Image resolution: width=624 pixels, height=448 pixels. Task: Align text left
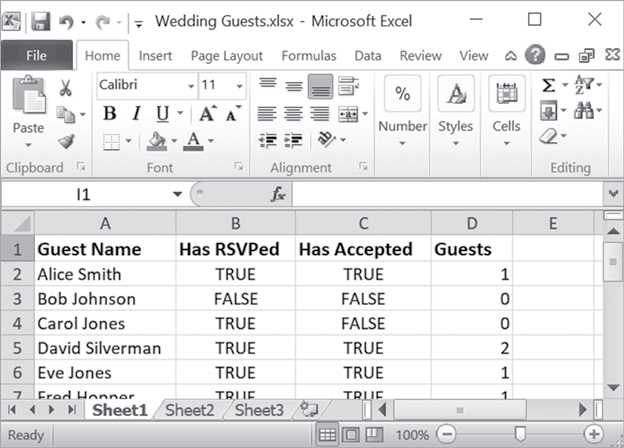click(267, 114)
